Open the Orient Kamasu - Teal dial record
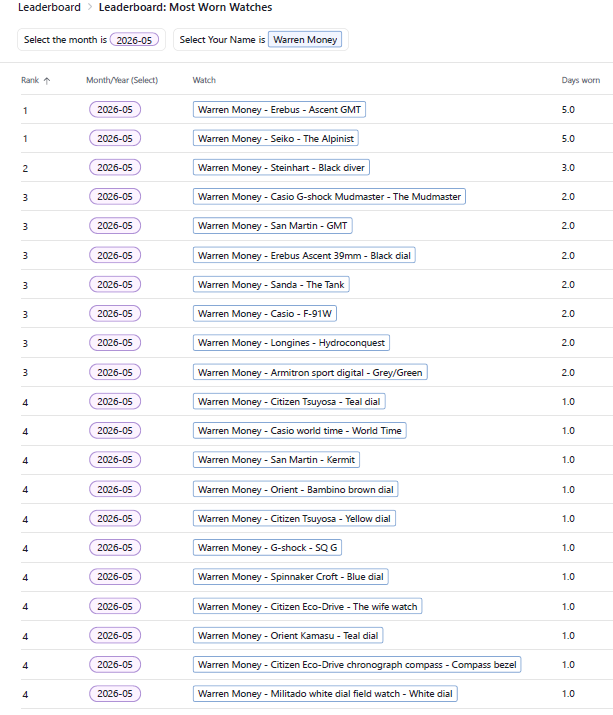The width and height of the screenshot is (613, 715). pyautogui.click(x=288, y=636)
